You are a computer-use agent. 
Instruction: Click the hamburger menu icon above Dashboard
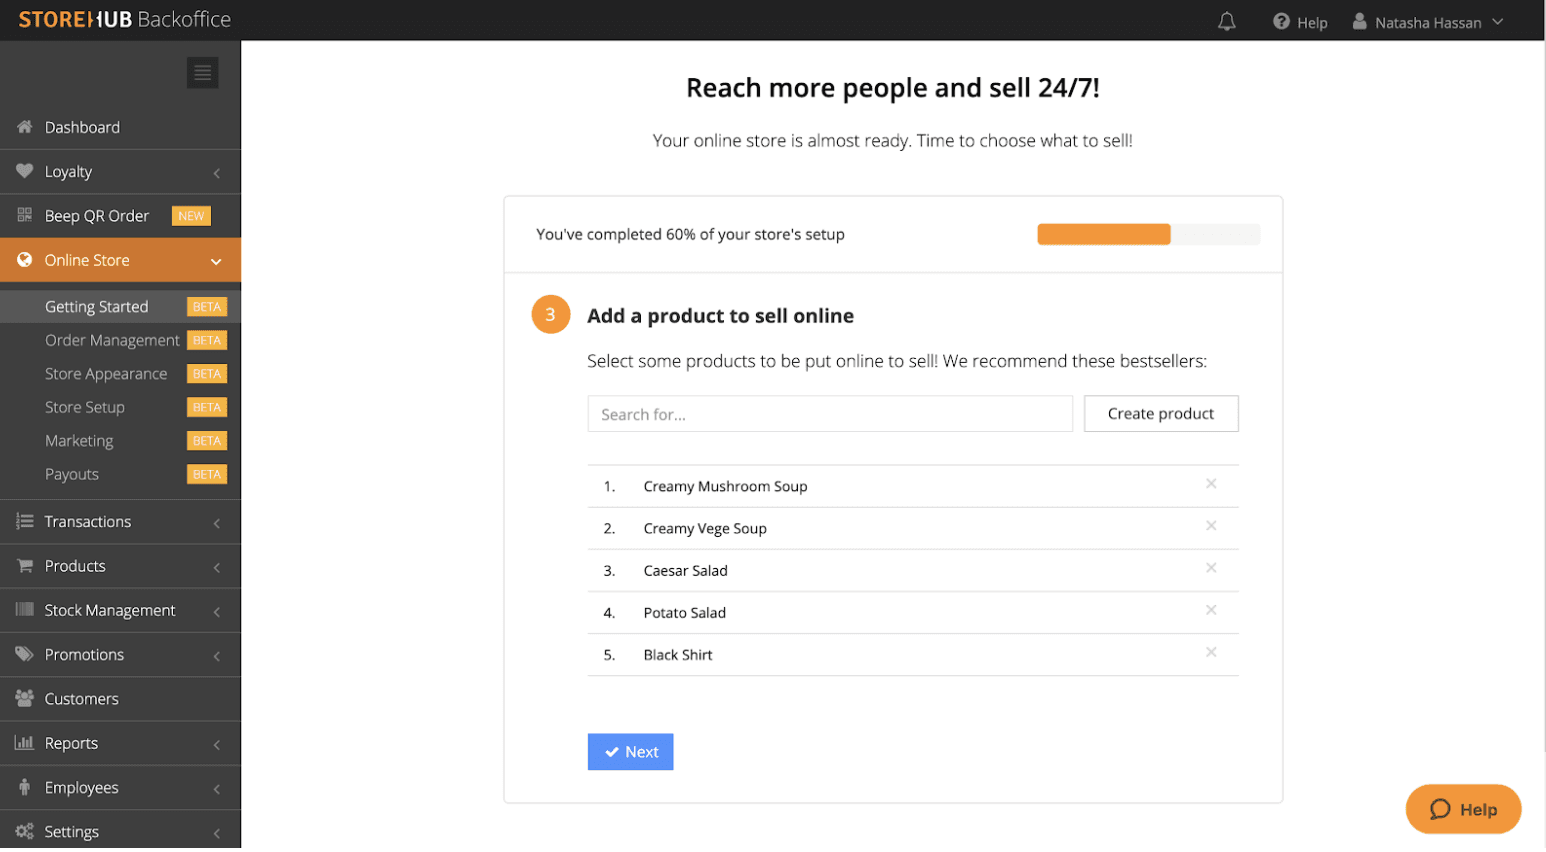pos(202,72)
